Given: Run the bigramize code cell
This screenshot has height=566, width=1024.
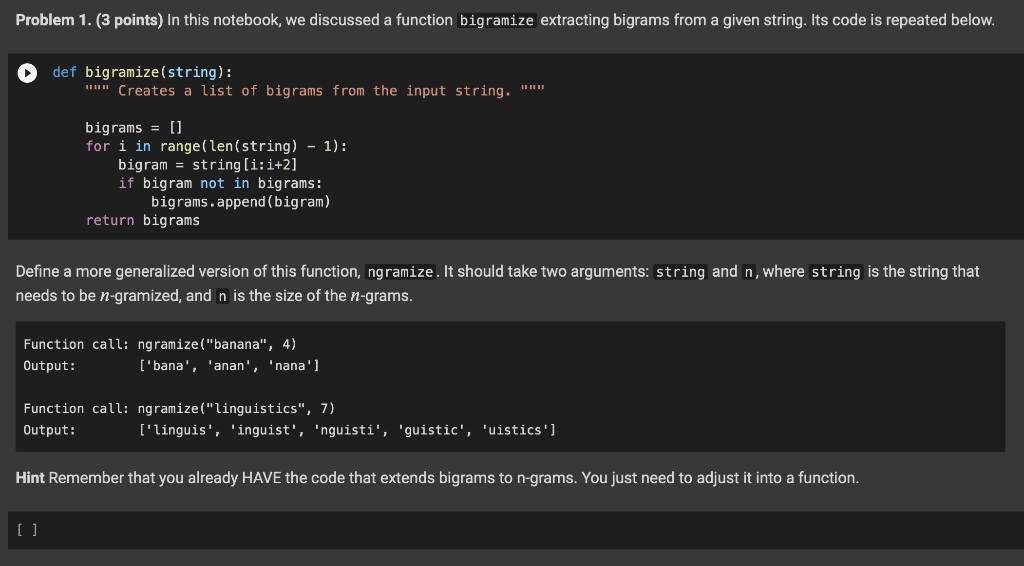Looking at the screenshot, I should 27,72.
